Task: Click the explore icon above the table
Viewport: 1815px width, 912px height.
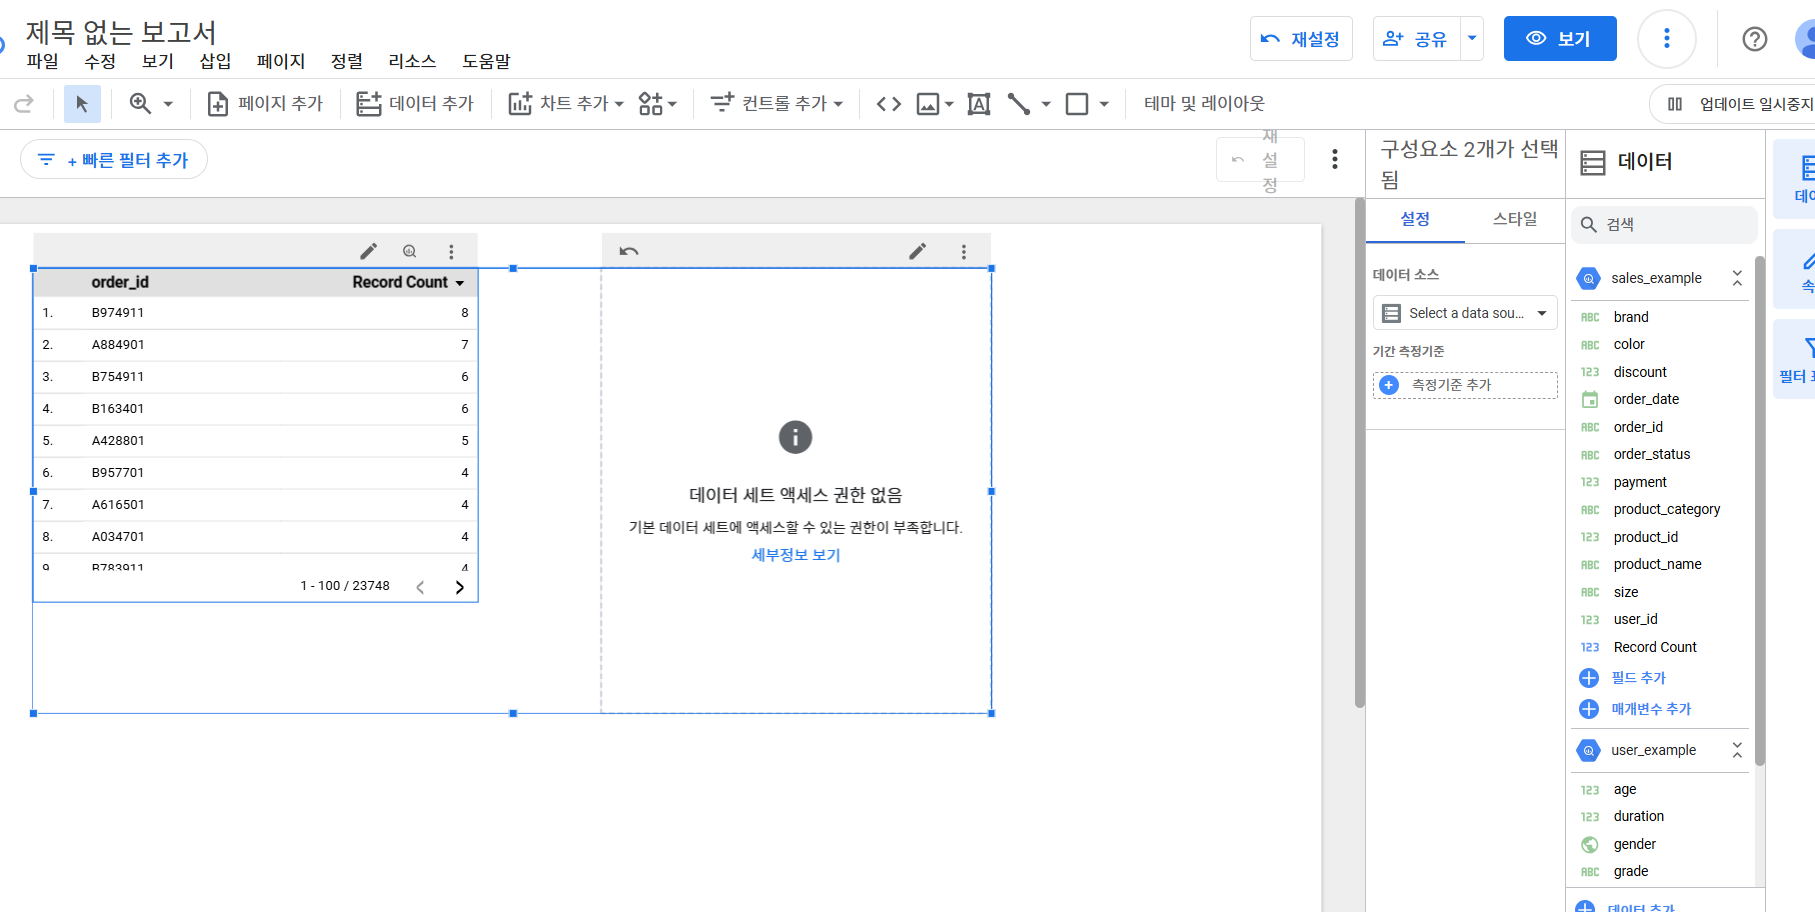Action: pos(409,252)
